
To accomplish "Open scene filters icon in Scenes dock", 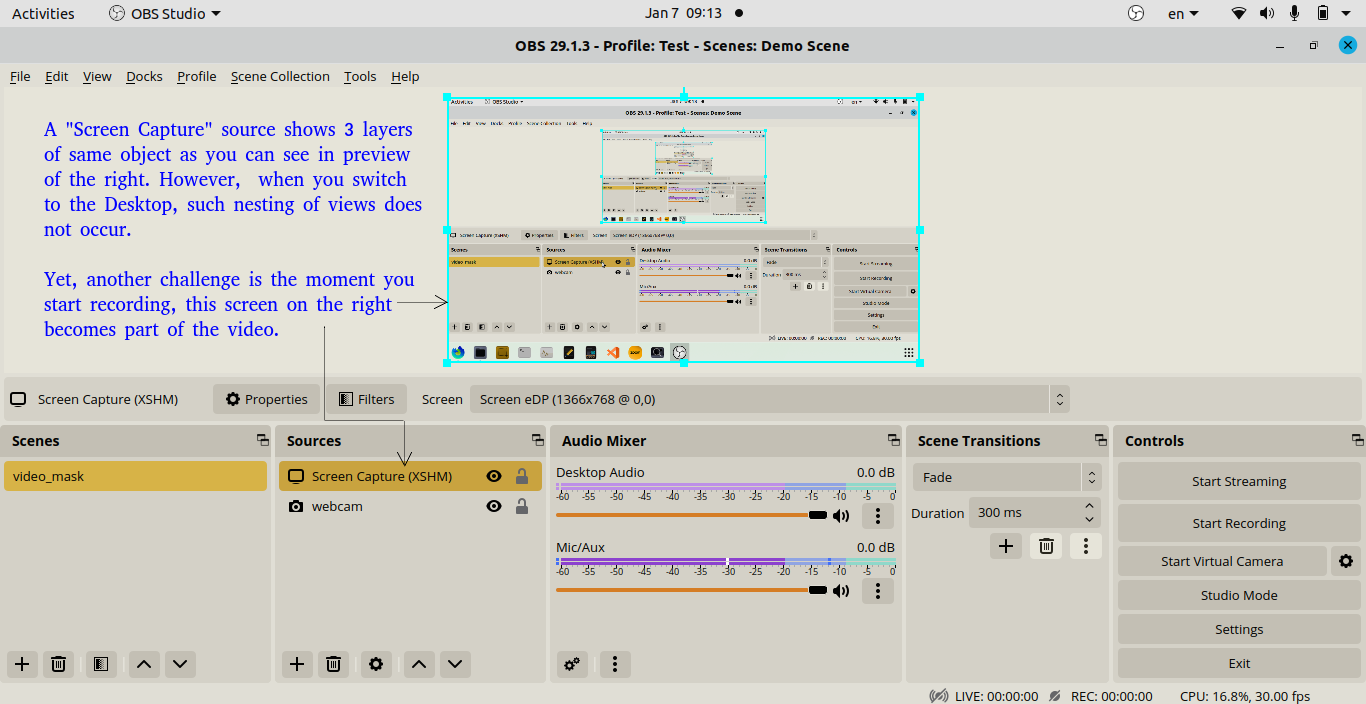I will (99, 664).
